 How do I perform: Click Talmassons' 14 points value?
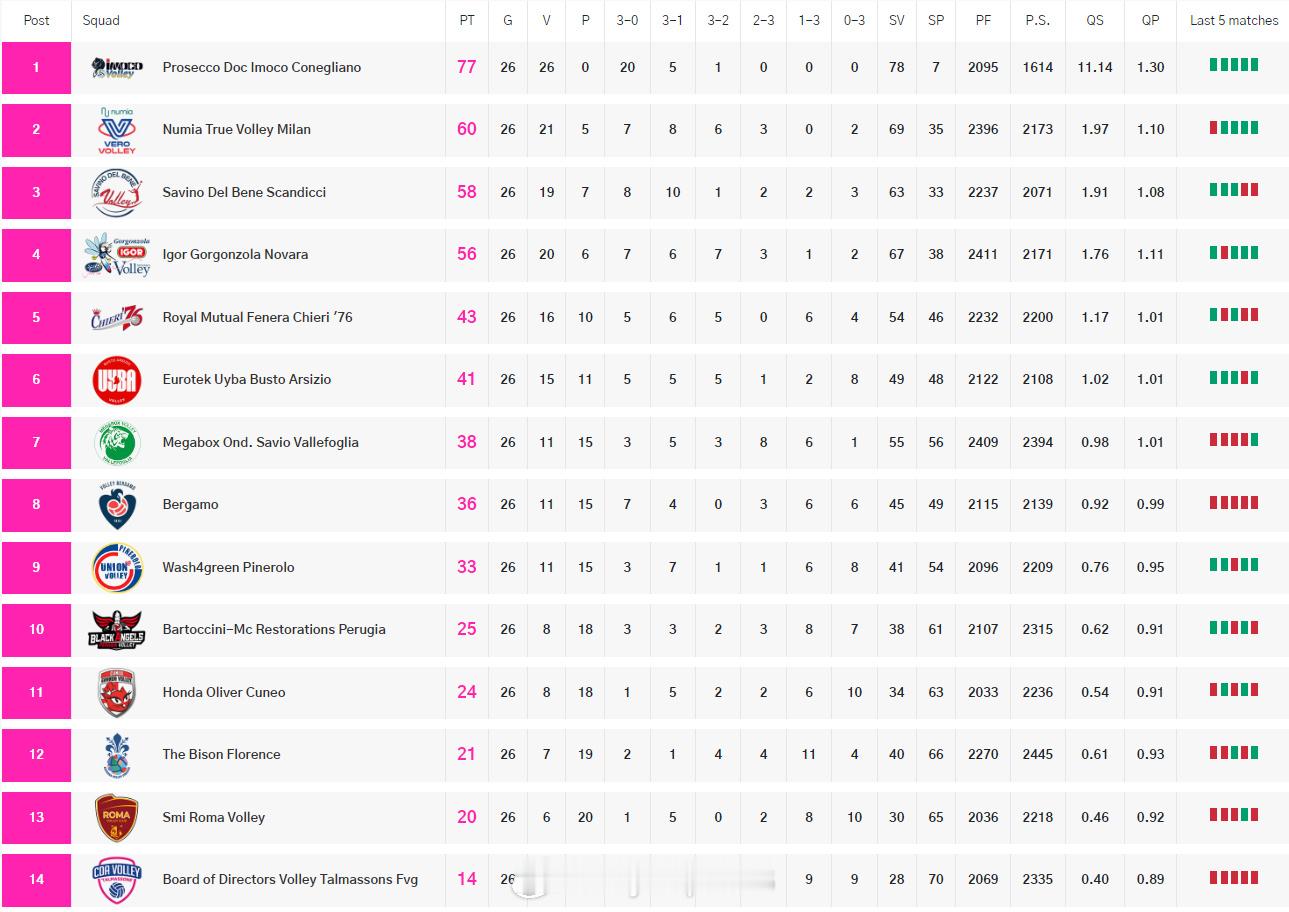[467, 879]
